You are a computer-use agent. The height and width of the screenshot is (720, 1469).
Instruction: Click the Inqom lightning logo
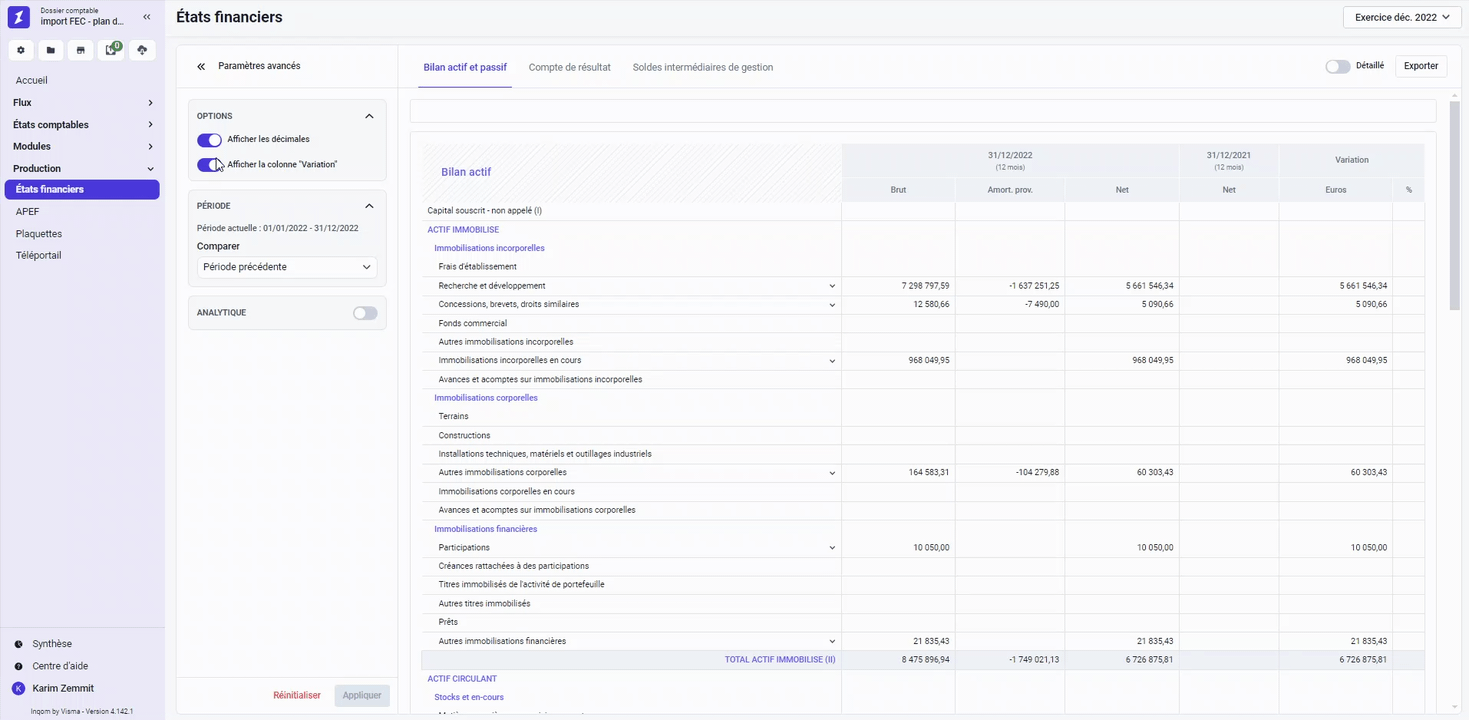(x=19, y=17)
